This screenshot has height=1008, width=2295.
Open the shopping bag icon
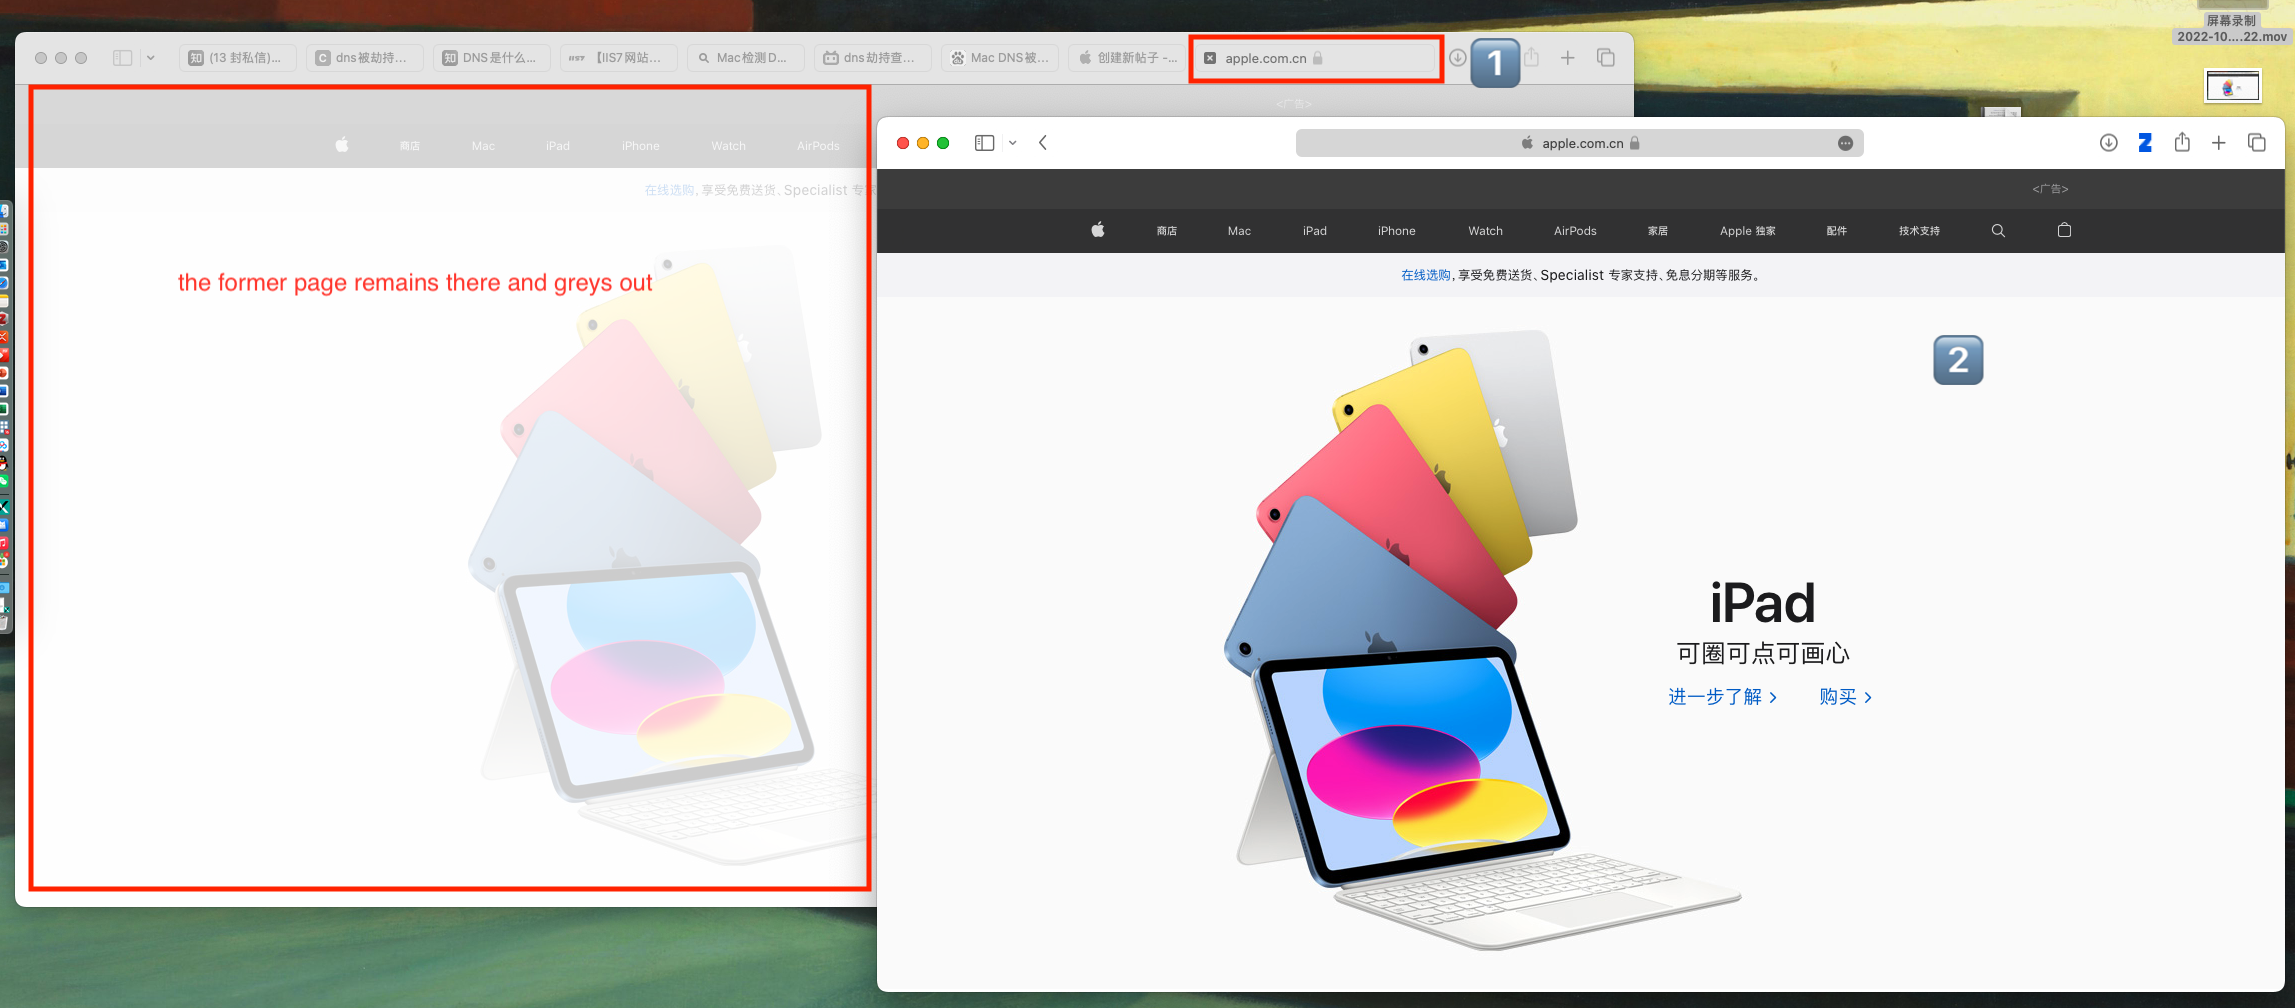2064,230
